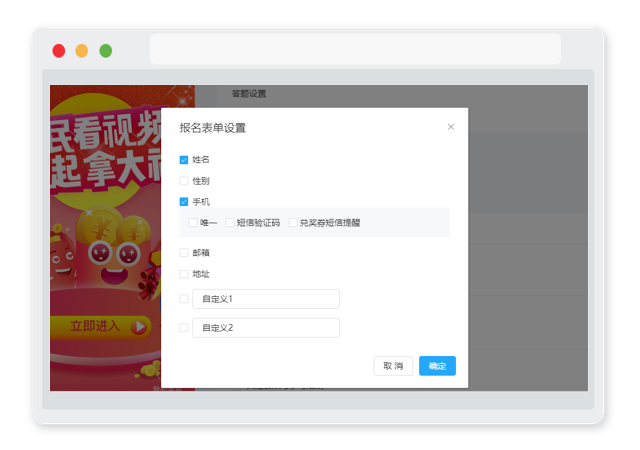
Task: Enable 短信验证码 checkbox
Action: pyautogui.click(x=230, y=223)
